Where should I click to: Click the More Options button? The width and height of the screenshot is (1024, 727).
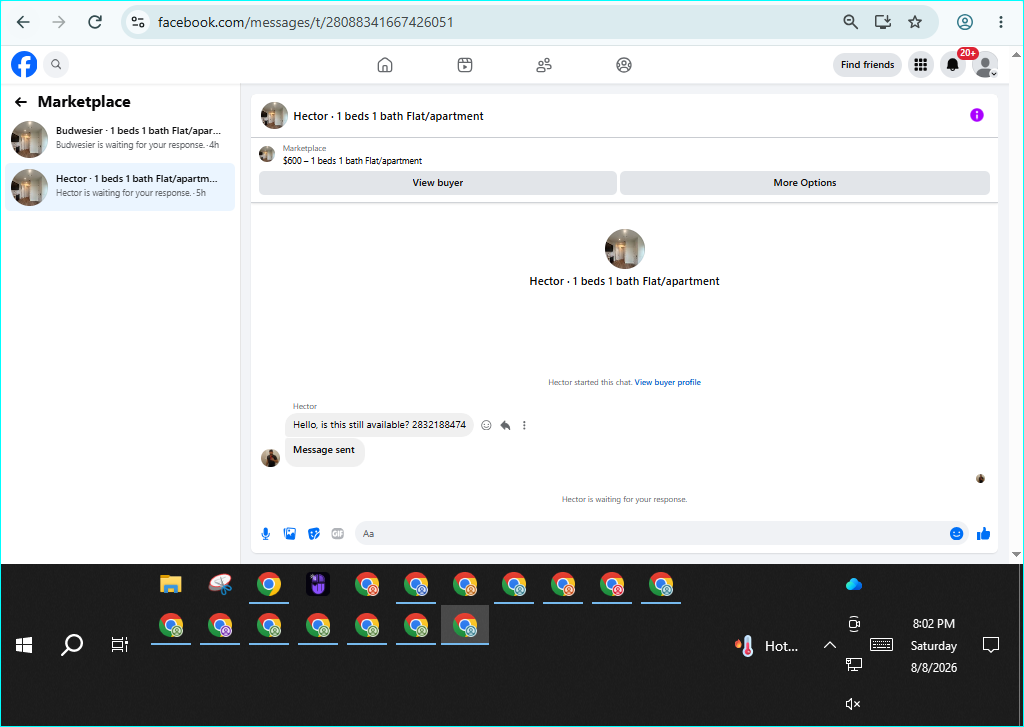click(805, 183)
